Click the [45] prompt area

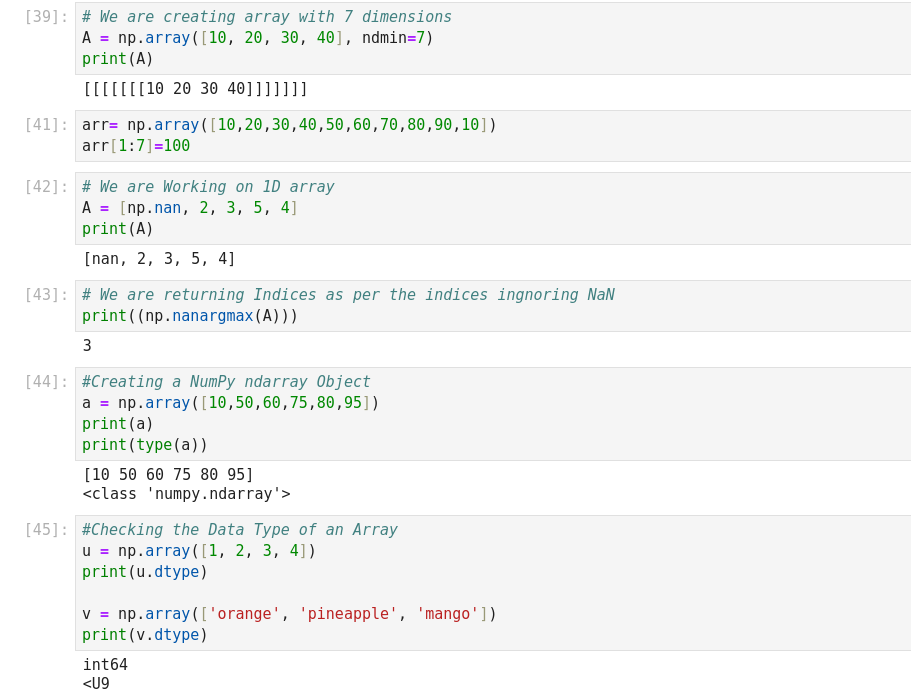coord(46,530)
